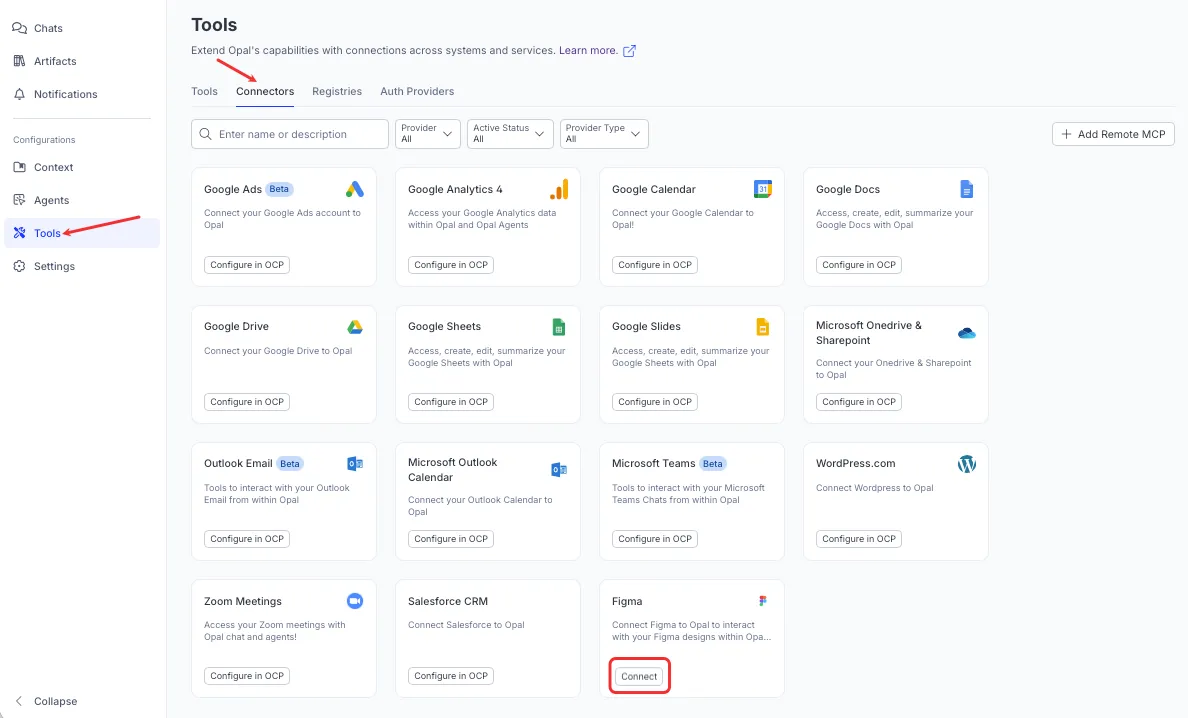Click the Configurations section label

click(x=44, y=140)
